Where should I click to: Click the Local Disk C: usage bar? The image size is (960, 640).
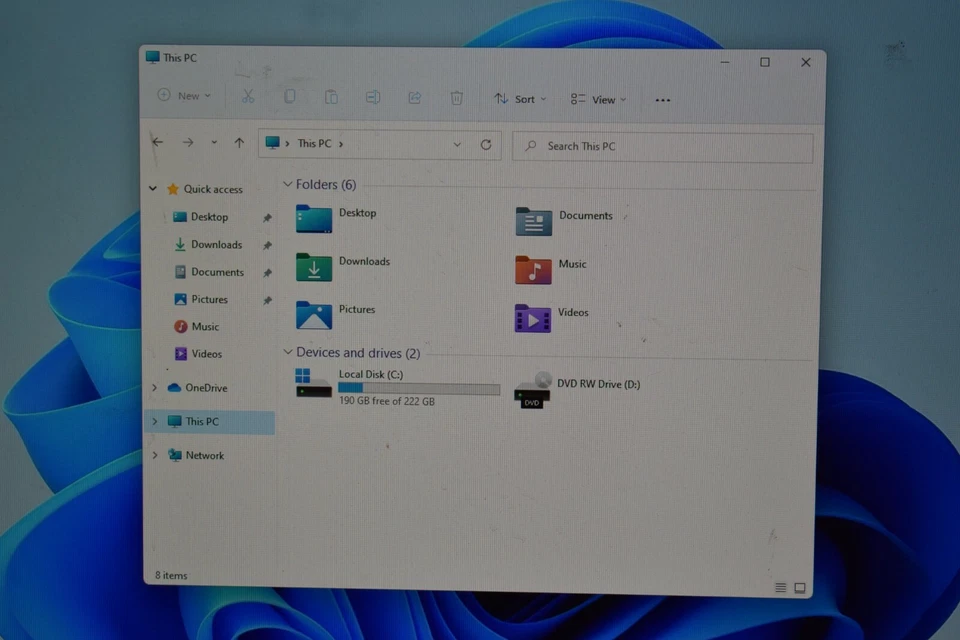pyautogui.click(x=419, y=388)
